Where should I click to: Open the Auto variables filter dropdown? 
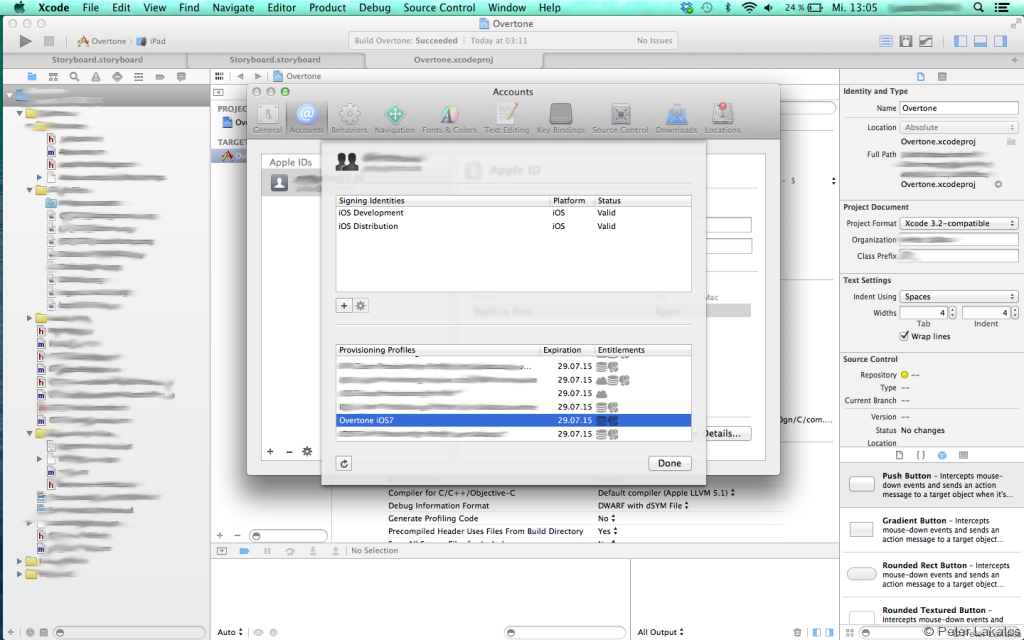[x=230, y=632]
